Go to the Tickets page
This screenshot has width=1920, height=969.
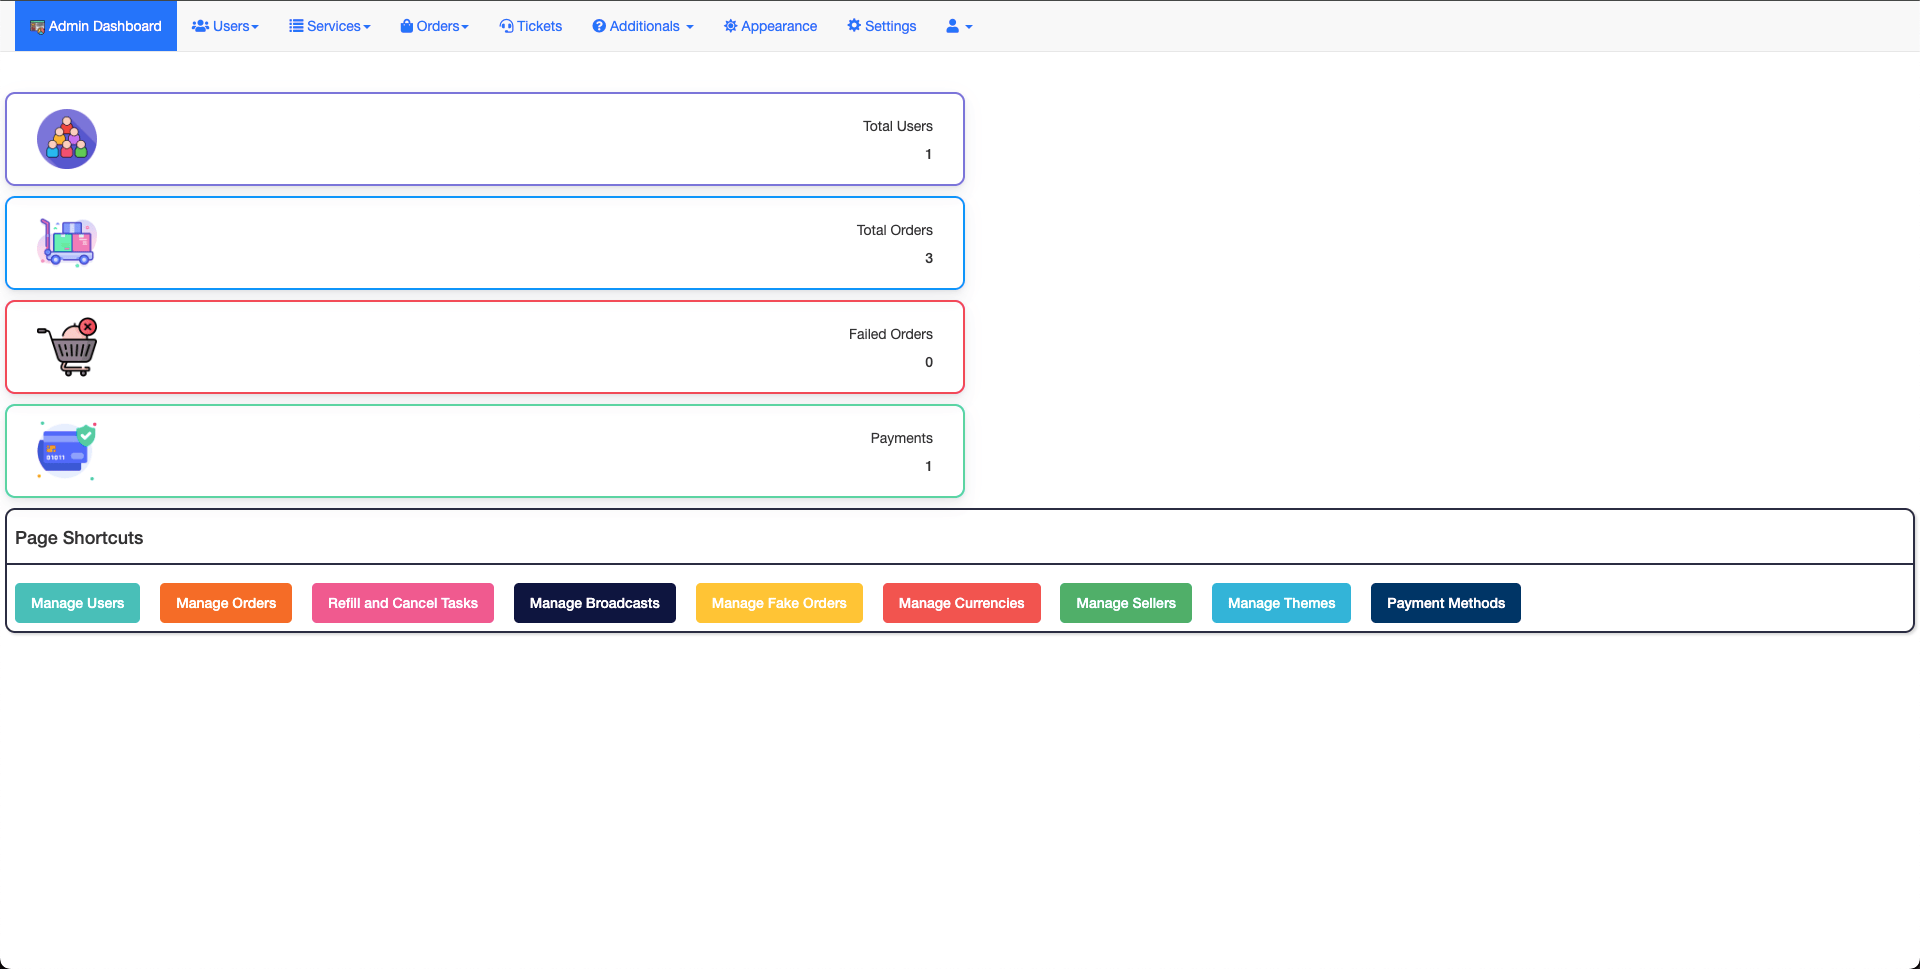[539, 26]
